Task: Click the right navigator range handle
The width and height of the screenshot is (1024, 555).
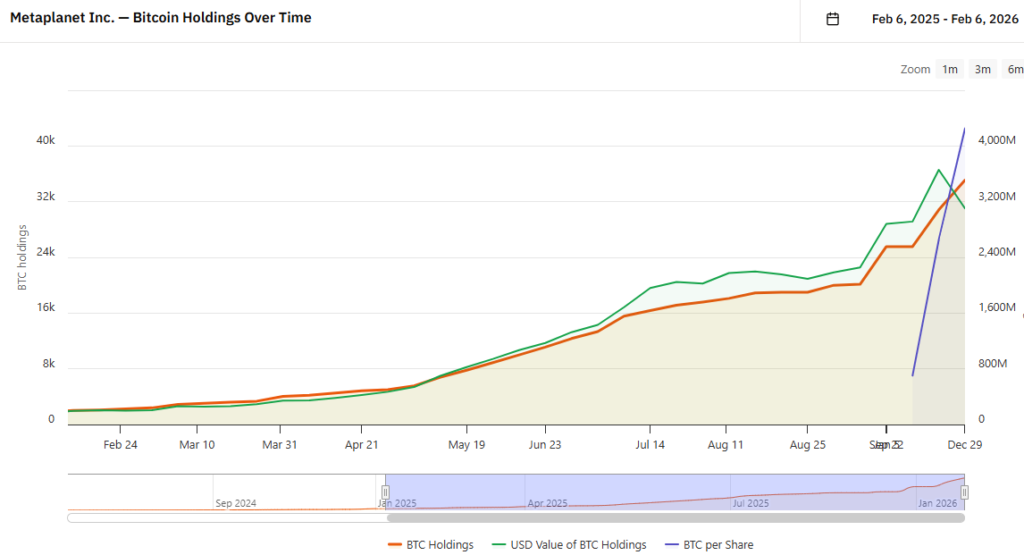Action: pyautogui.click(x=965, y=492)
